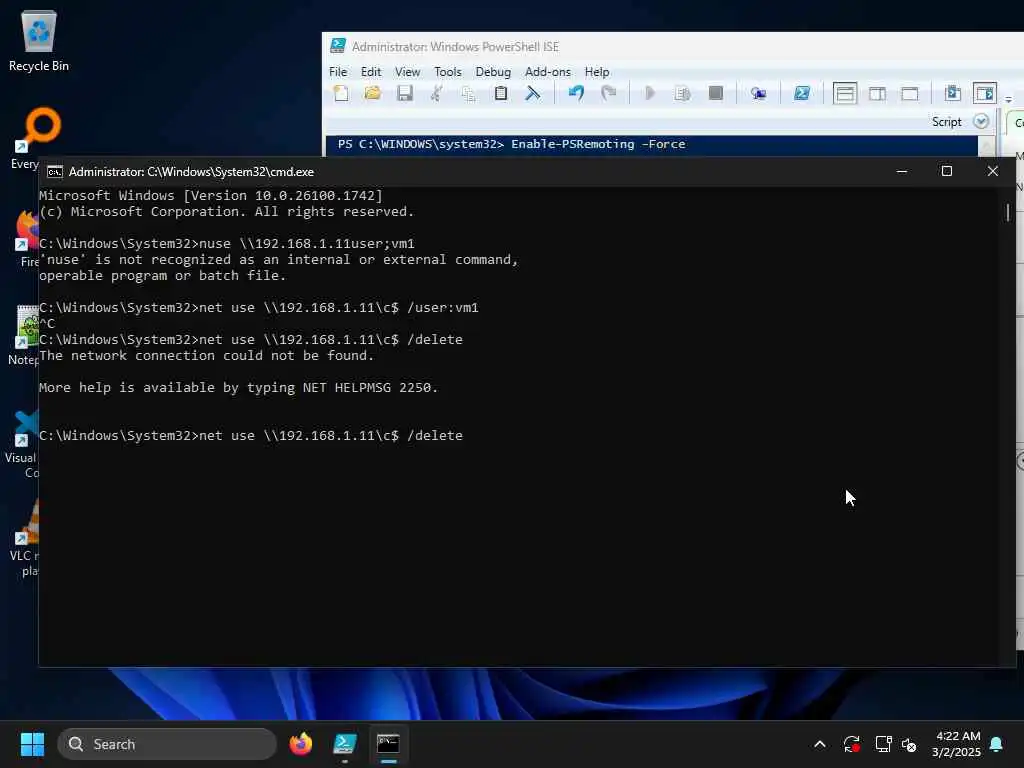
Task: Click 'The network connection could not be found.' text
Action: click(206, 356)
